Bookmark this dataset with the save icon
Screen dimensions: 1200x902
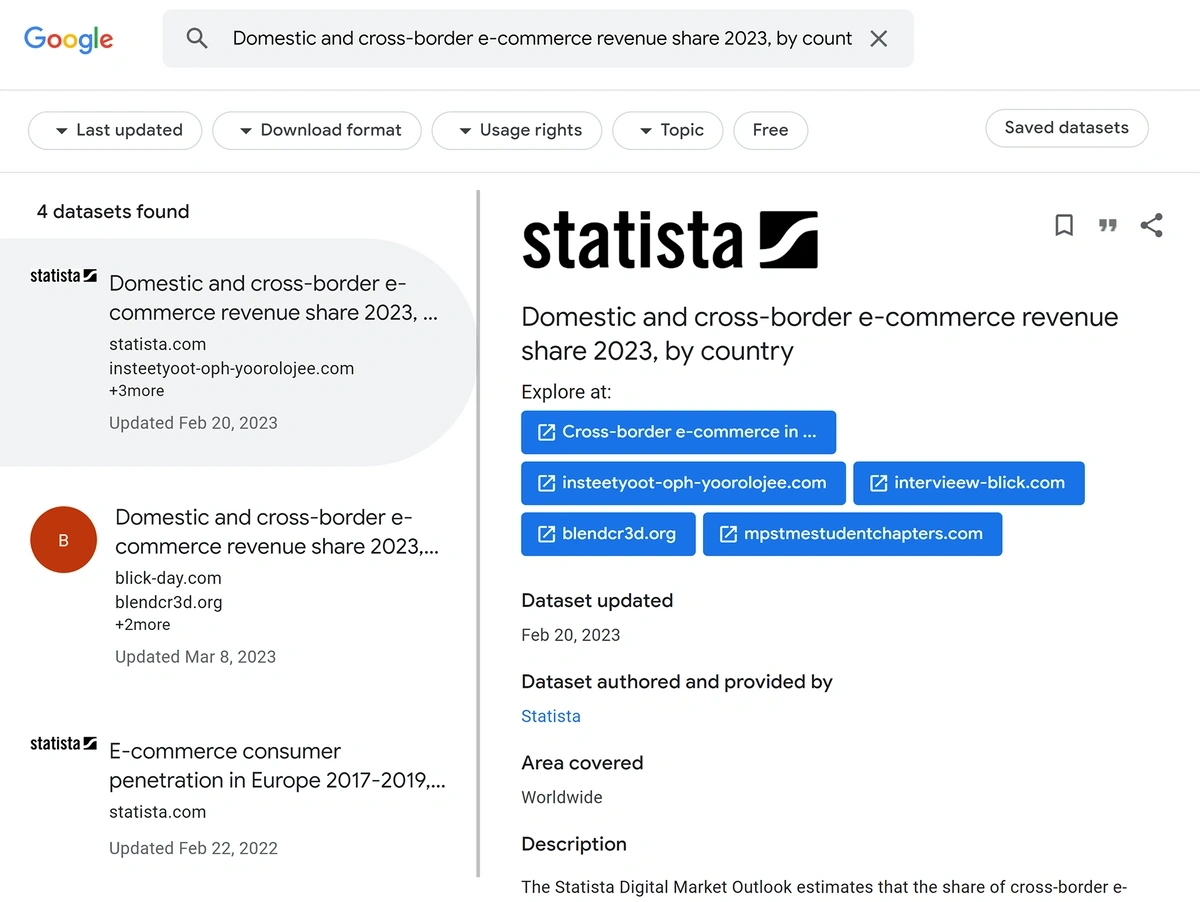[1064, 225]
